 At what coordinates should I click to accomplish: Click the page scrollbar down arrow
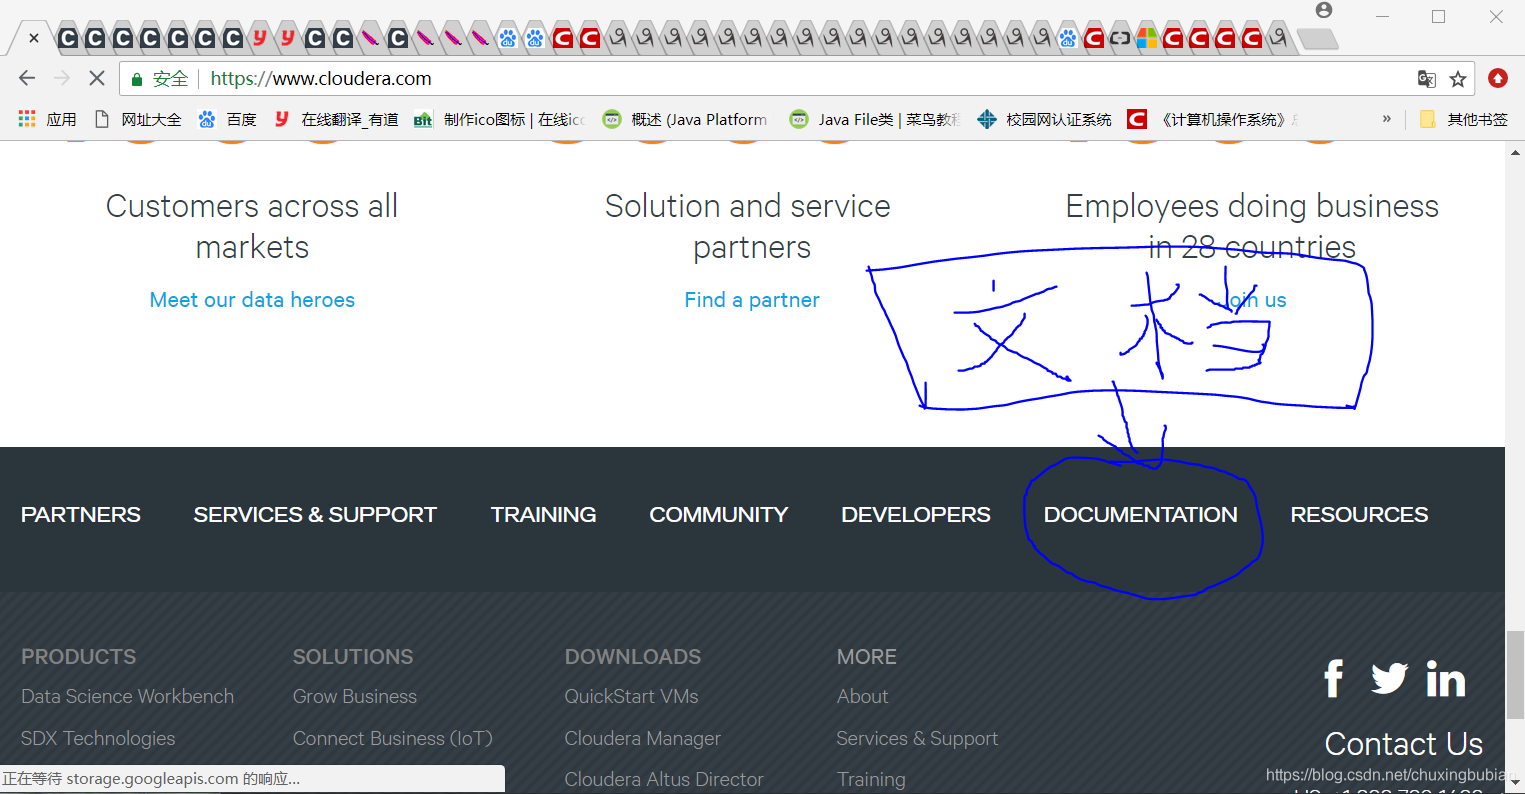(1516, 784)
